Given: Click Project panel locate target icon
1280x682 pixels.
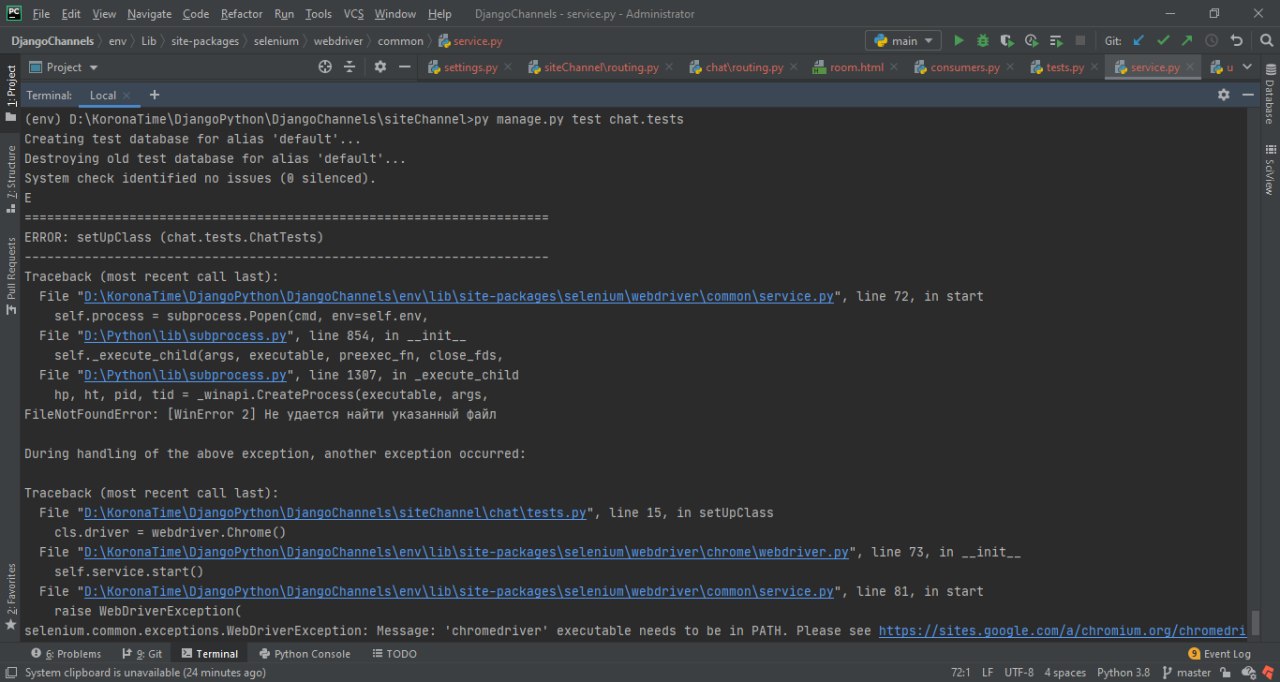Looking at the screenshot, I should (x=325, y=67).
